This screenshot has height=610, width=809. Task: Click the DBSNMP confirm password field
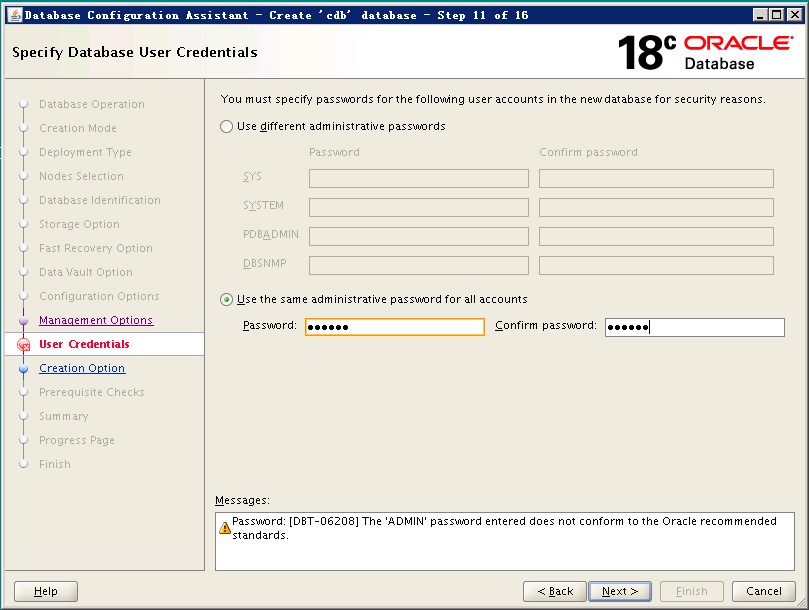point(656,265)
